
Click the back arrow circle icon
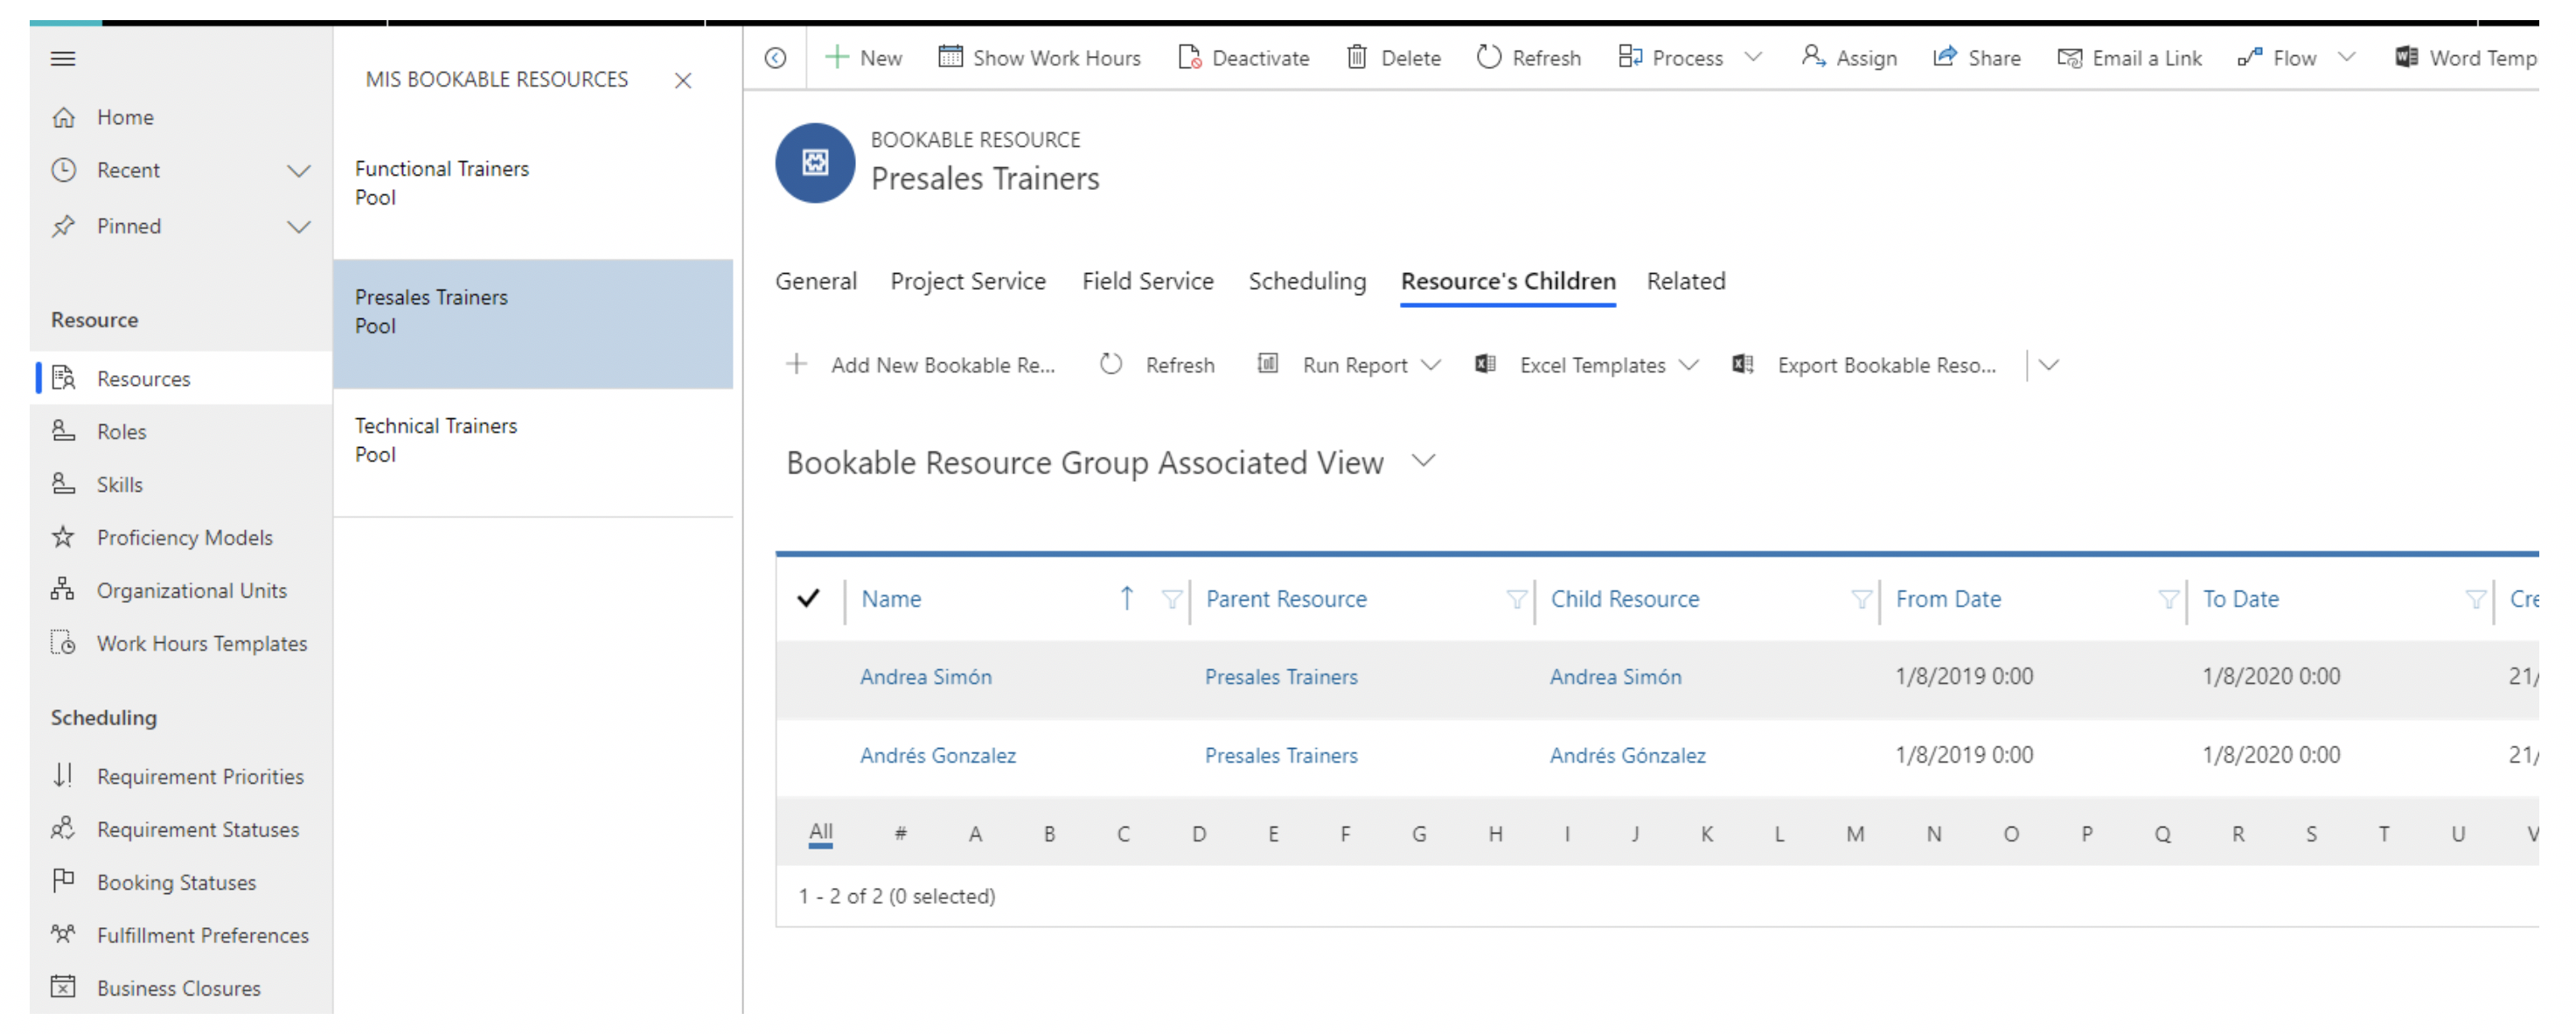(x=775, y=59)
